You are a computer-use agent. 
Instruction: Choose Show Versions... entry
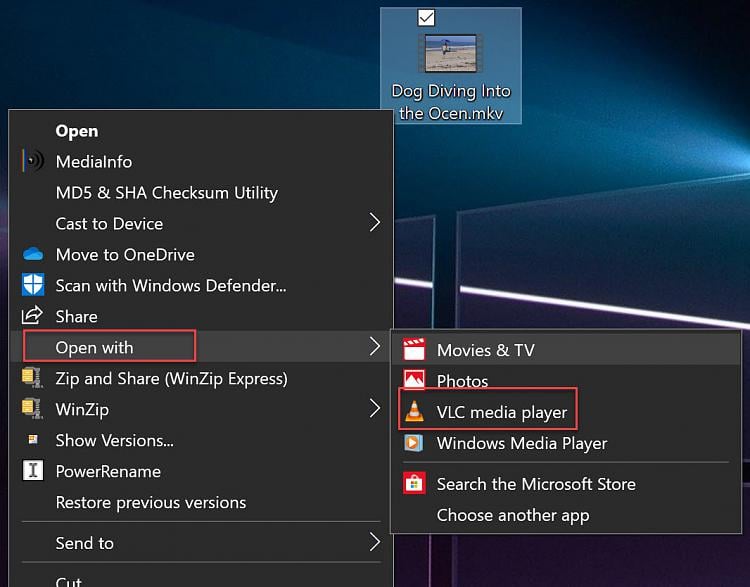click(200, 440)
